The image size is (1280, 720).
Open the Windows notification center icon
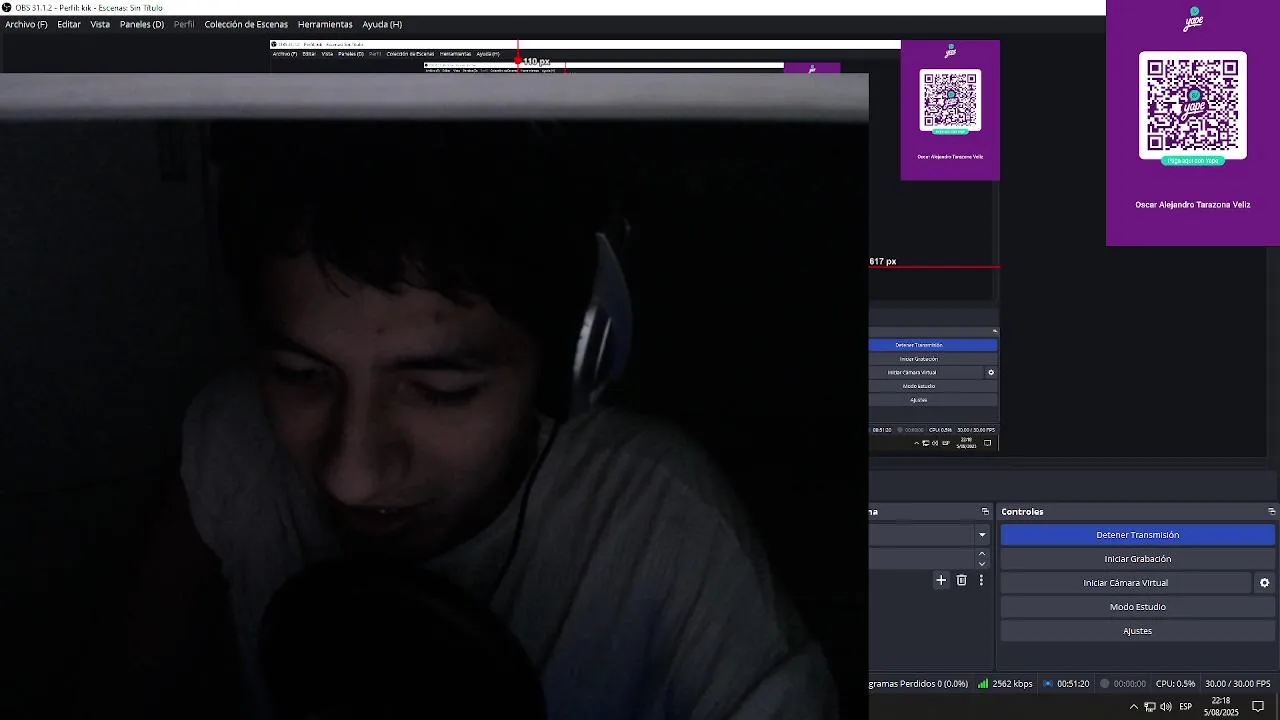coord(1258,707)
